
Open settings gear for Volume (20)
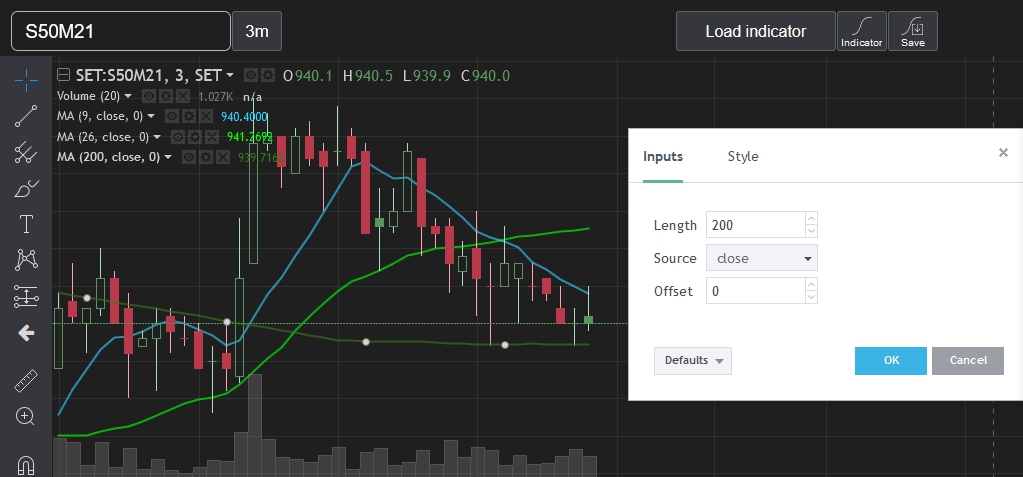[166, 97]
